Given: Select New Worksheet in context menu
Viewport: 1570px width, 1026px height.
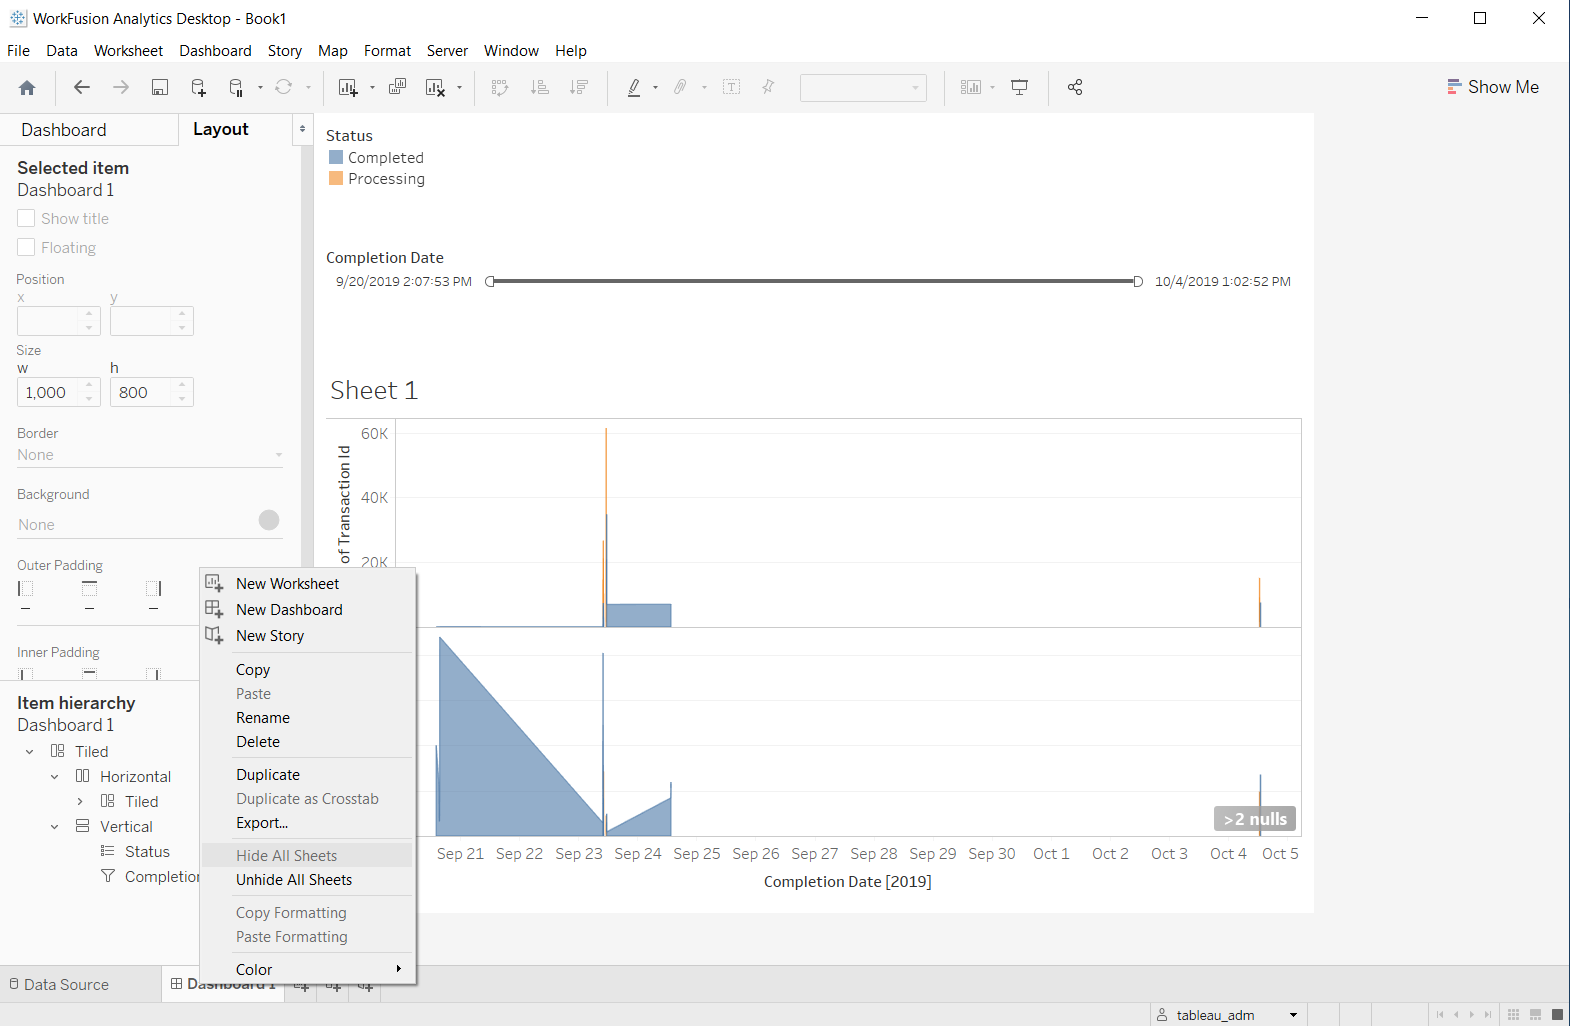Looking at the screenshot, I should click(x=308, y=584).
